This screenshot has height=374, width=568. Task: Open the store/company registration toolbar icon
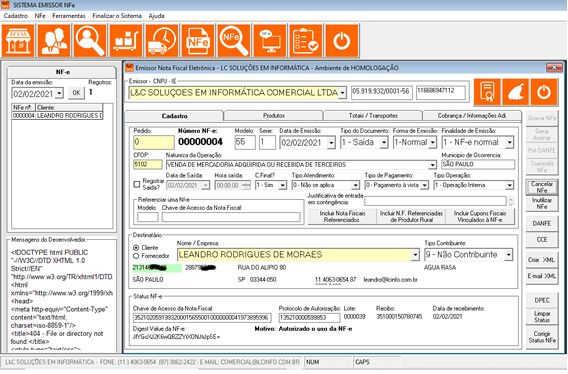(x=18, y=41)
